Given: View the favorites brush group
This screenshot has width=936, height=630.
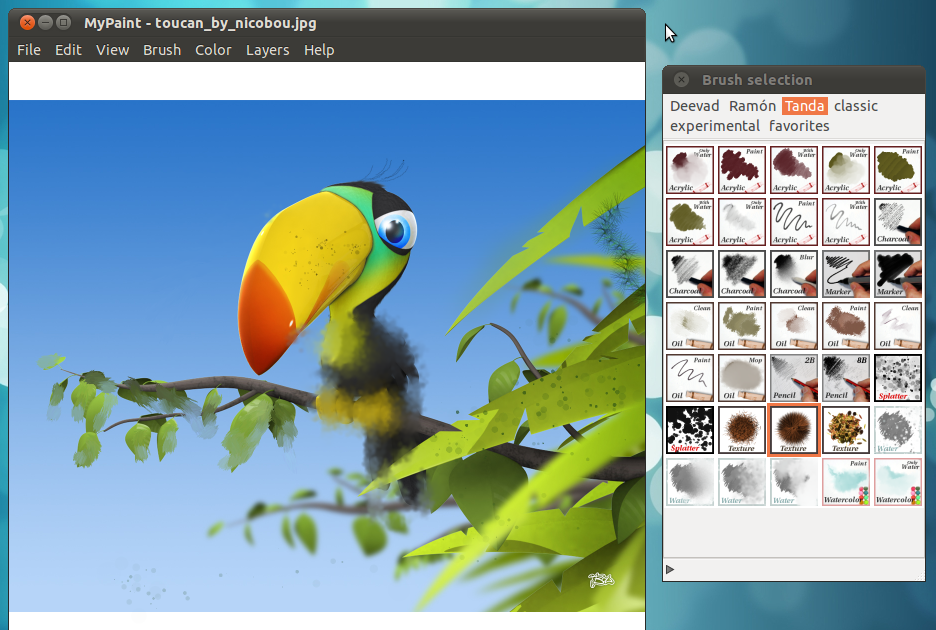Looking at the screenshot, I should coord(799,126).
